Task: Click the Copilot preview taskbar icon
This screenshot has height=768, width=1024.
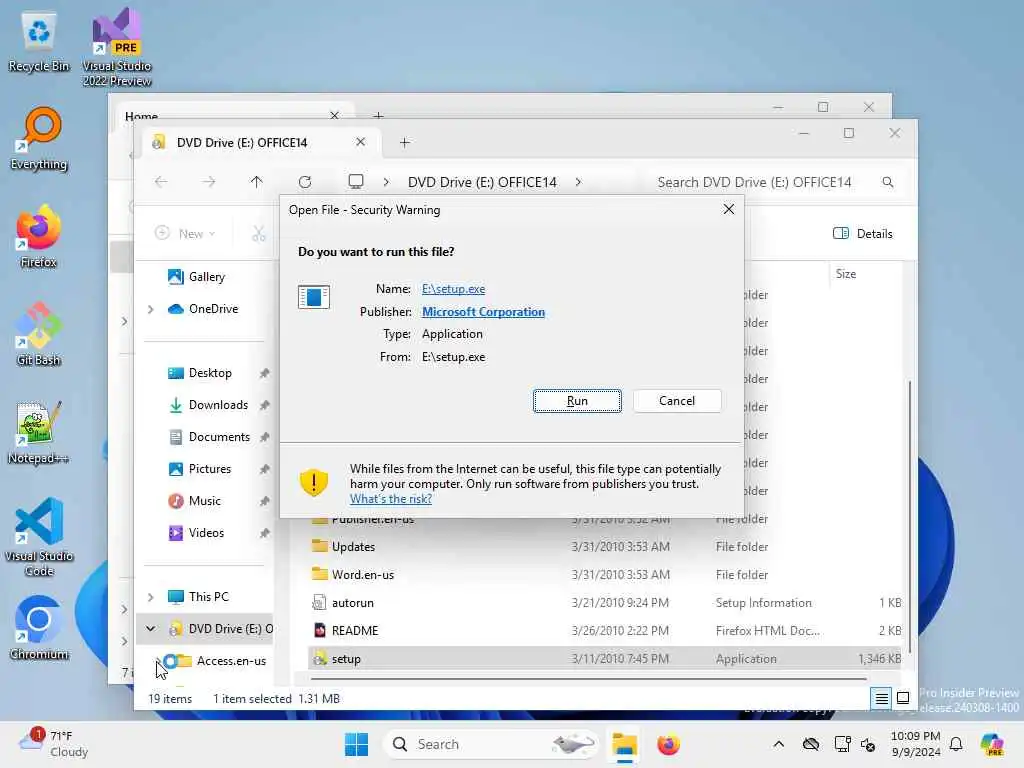Action: (x=992, y=744)
